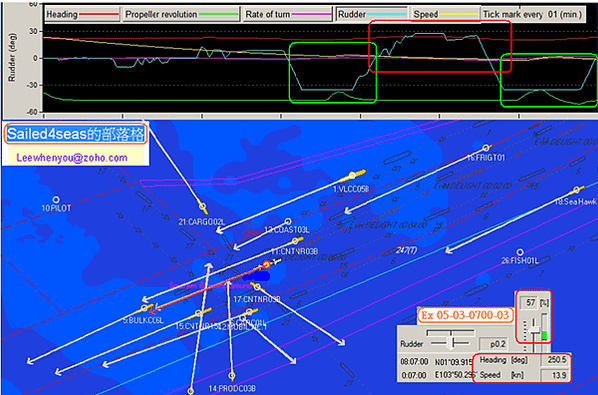Viewport: 598px width, 395px height.
Task: Select the 10:PILOT vessel marker
Action: pos(56,200)
